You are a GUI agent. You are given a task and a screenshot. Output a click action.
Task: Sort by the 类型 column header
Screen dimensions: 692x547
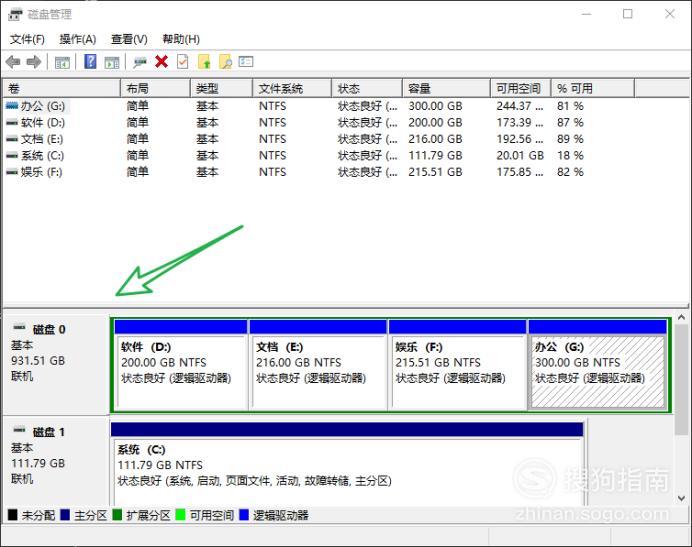[222, 88]
